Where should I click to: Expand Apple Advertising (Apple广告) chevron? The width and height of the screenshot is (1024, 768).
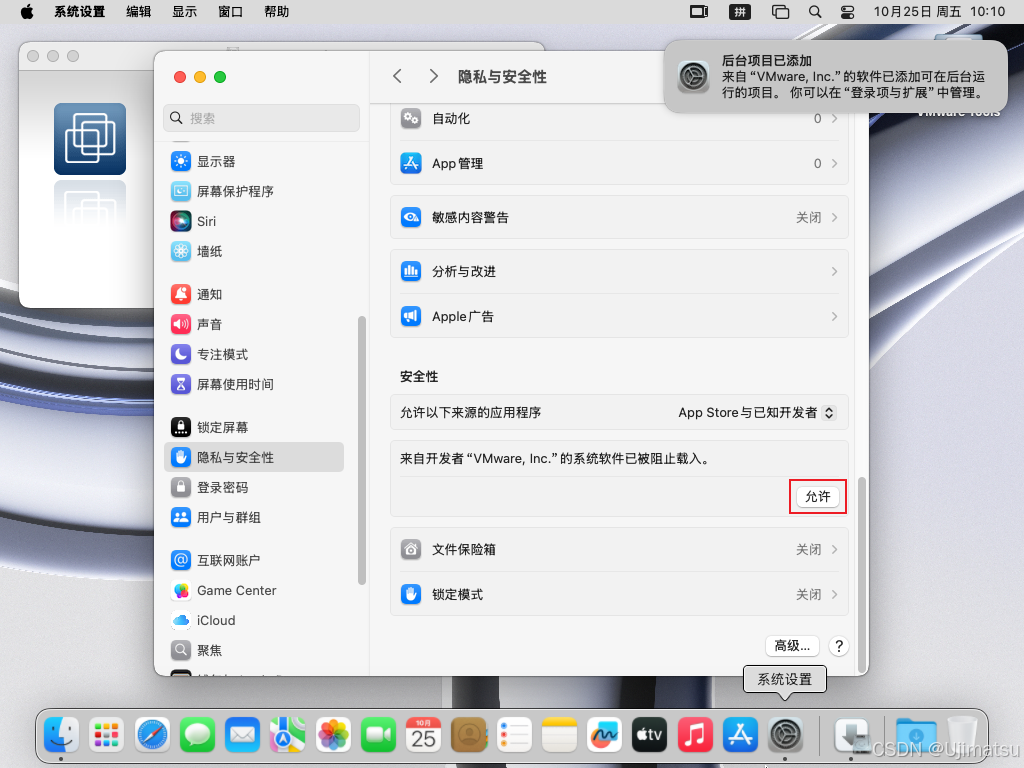835,317
